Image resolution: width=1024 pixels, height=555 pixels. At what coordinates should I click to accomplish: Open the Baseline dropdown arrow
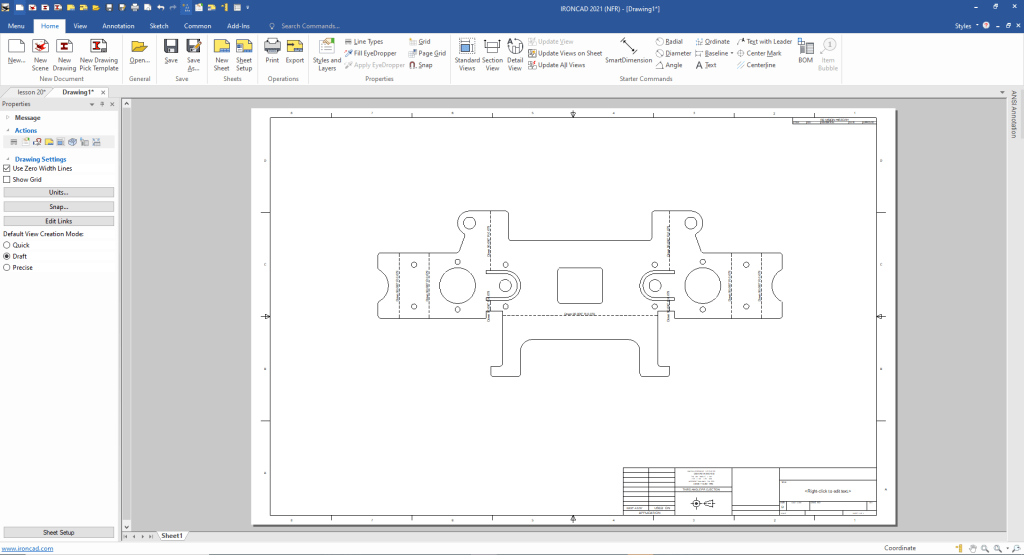732,53
